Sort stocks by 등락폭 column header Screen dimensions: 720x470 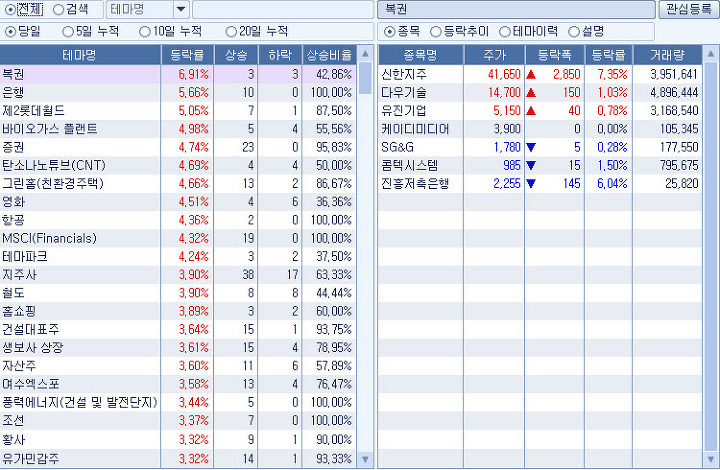point(555,55)
